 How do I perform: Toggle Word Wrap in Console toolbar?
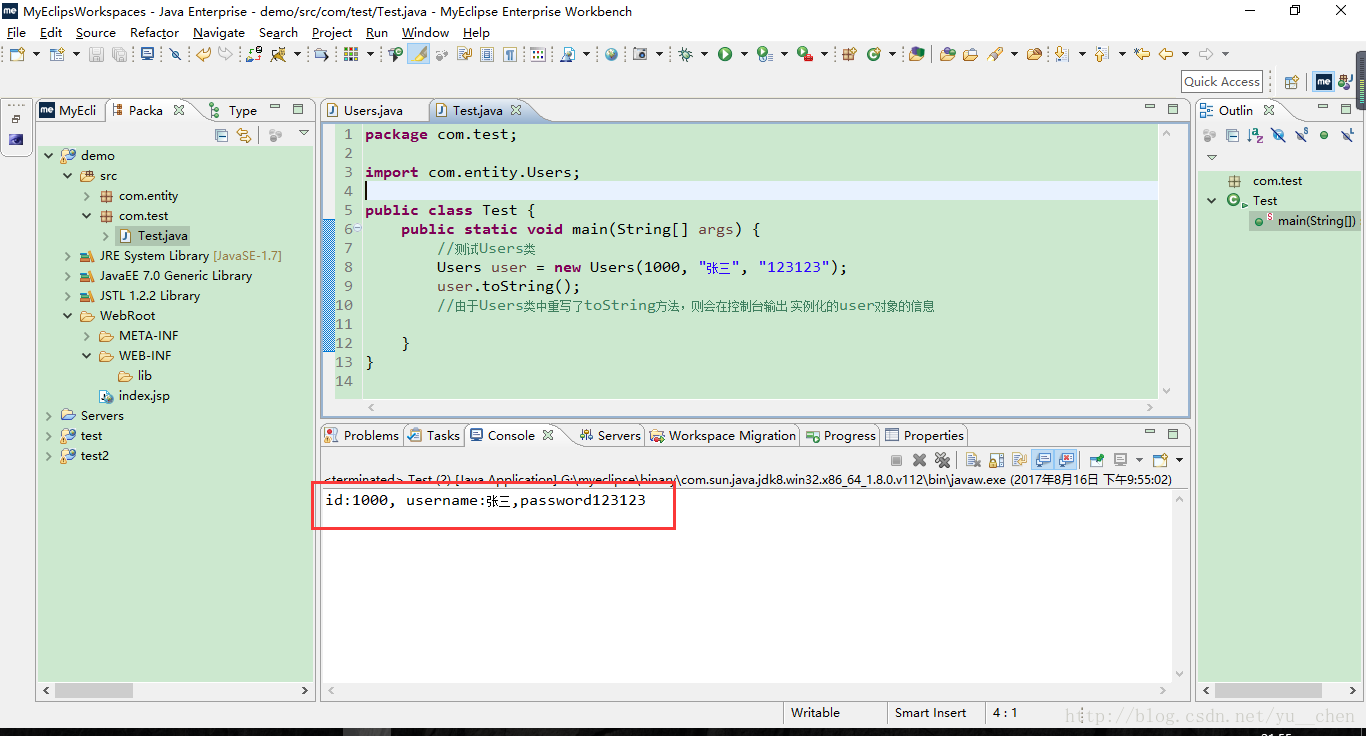click(x=1019, y=460)
